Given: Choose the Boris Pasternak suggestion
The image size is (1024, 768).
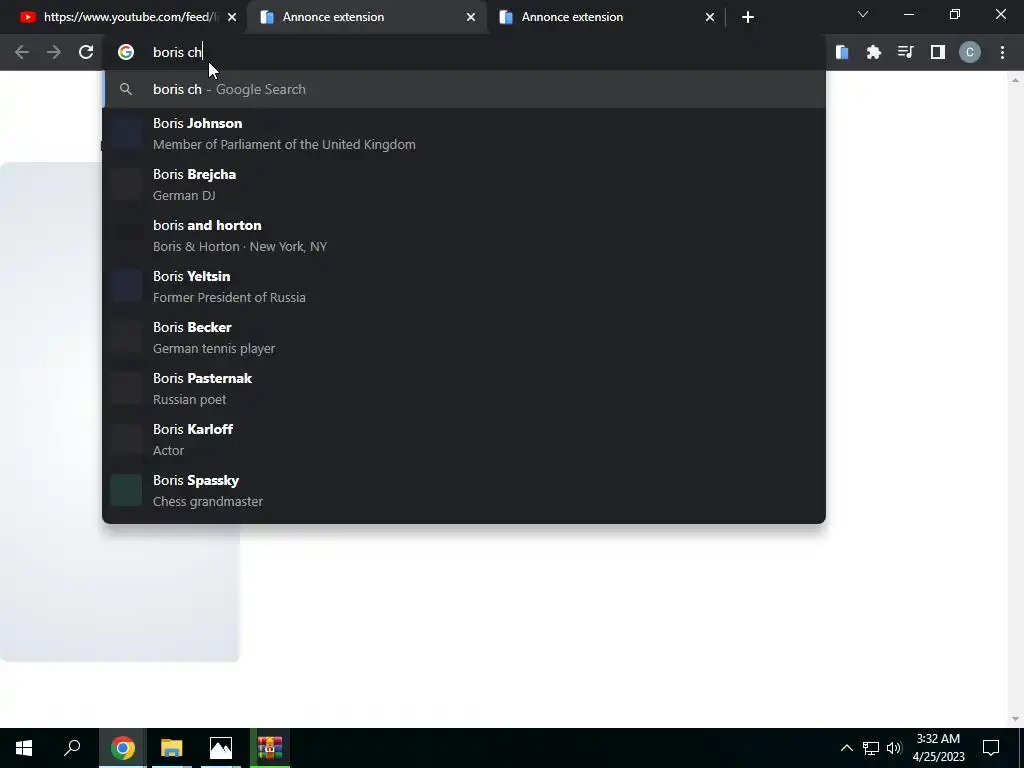Looking at the screenshot, I should (464, 389).
